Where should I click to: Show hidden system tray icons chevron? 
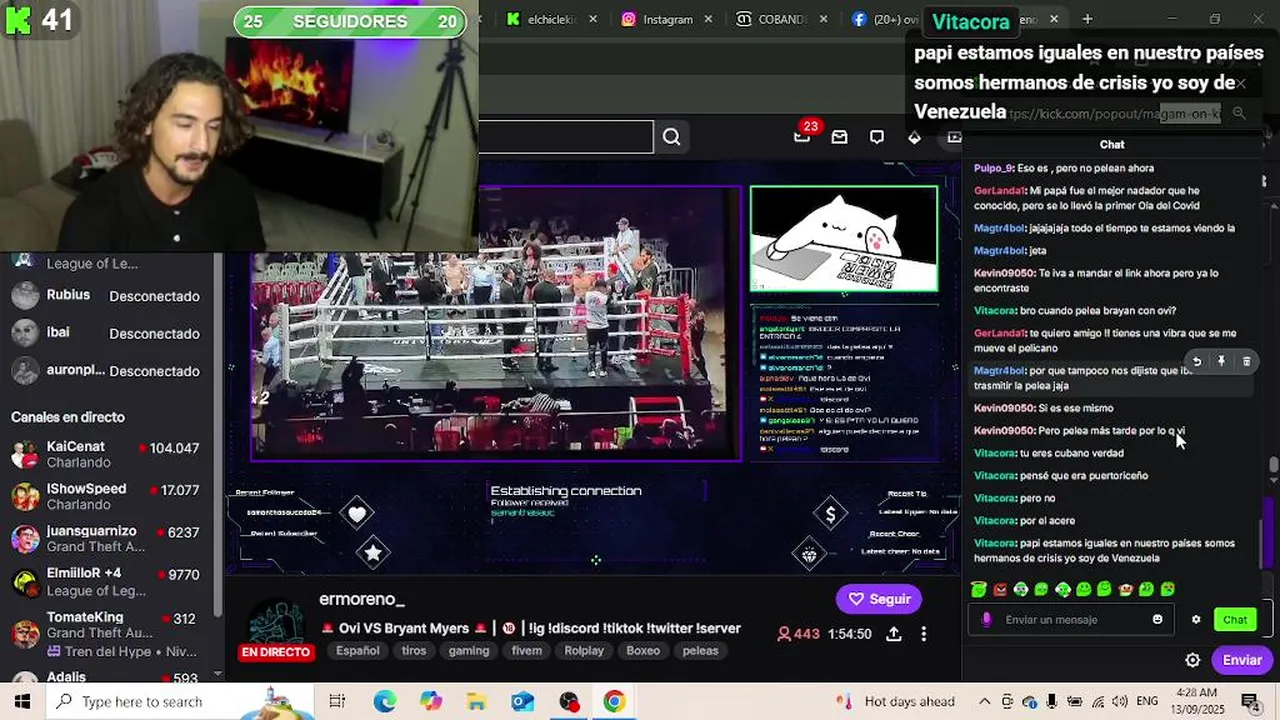tap(984, 701)
